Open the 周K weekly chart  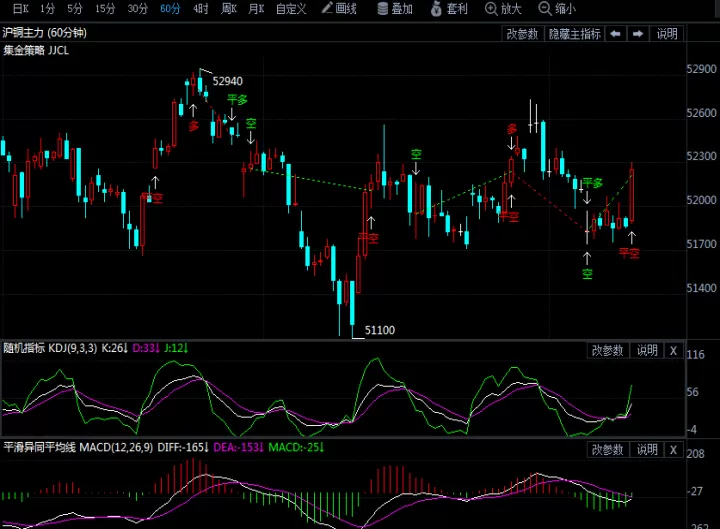click(229, 8)
